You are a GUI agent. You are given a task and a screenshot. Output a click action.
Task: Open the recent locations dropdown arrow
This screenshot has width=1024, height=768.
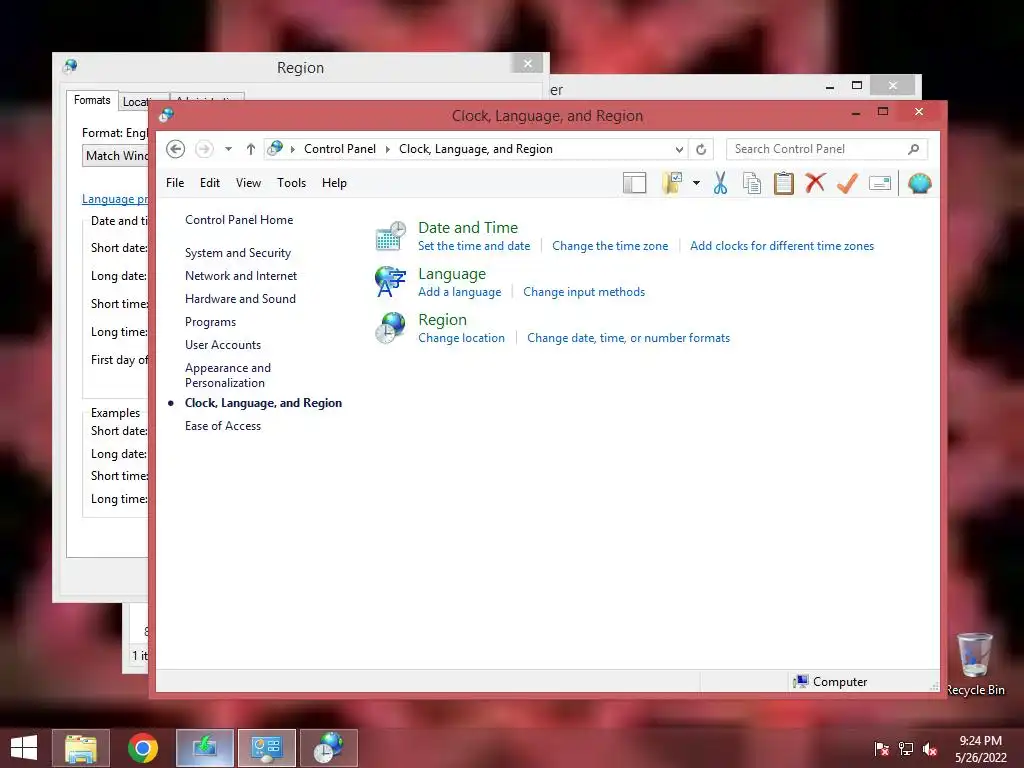pos(229,149)
